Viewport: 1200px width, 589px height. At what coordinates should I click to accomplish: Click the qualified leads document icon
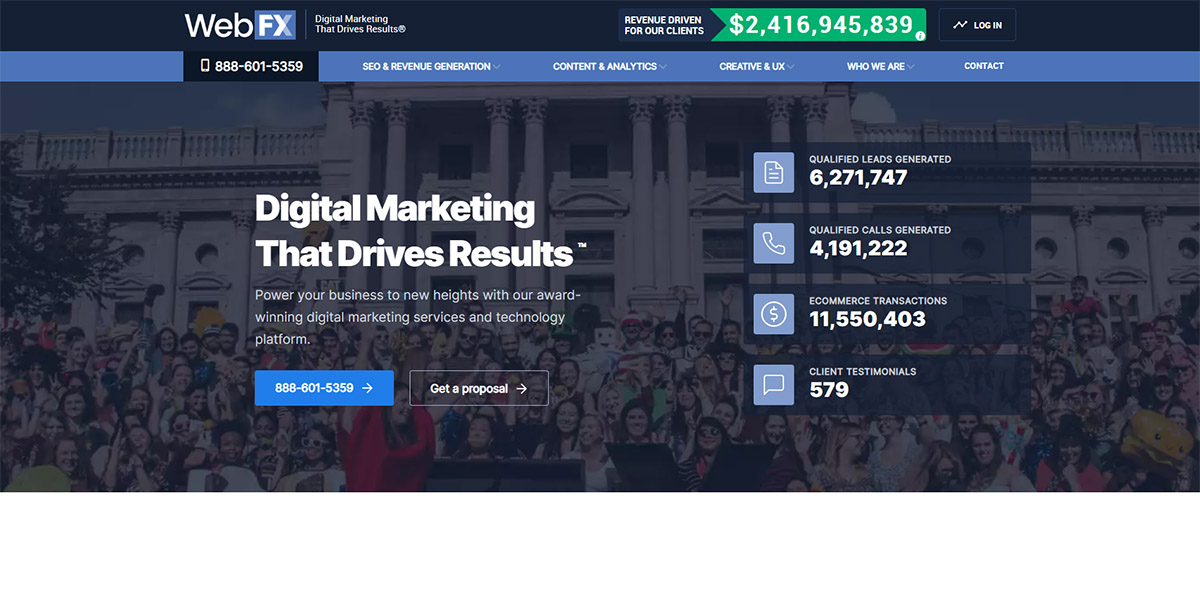click(773, 172)
